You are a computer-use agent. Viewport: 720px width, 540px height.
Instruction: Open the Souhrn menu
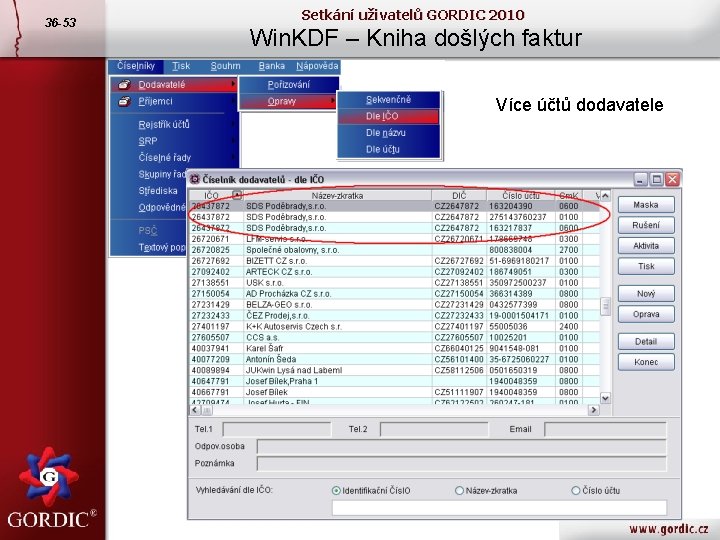tap(225, 66)
